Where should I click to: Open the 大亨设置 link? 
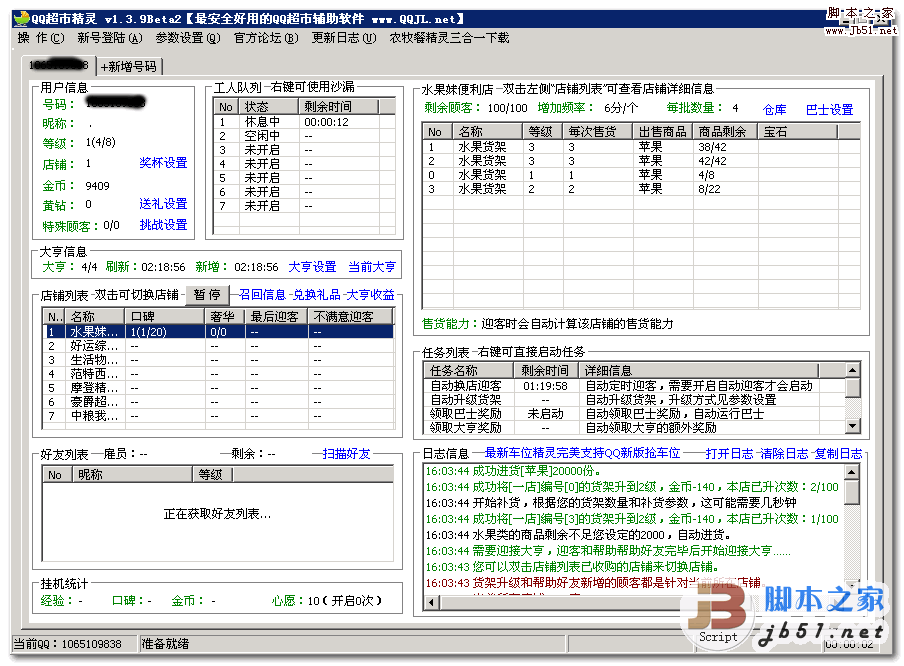coord(312,267)
